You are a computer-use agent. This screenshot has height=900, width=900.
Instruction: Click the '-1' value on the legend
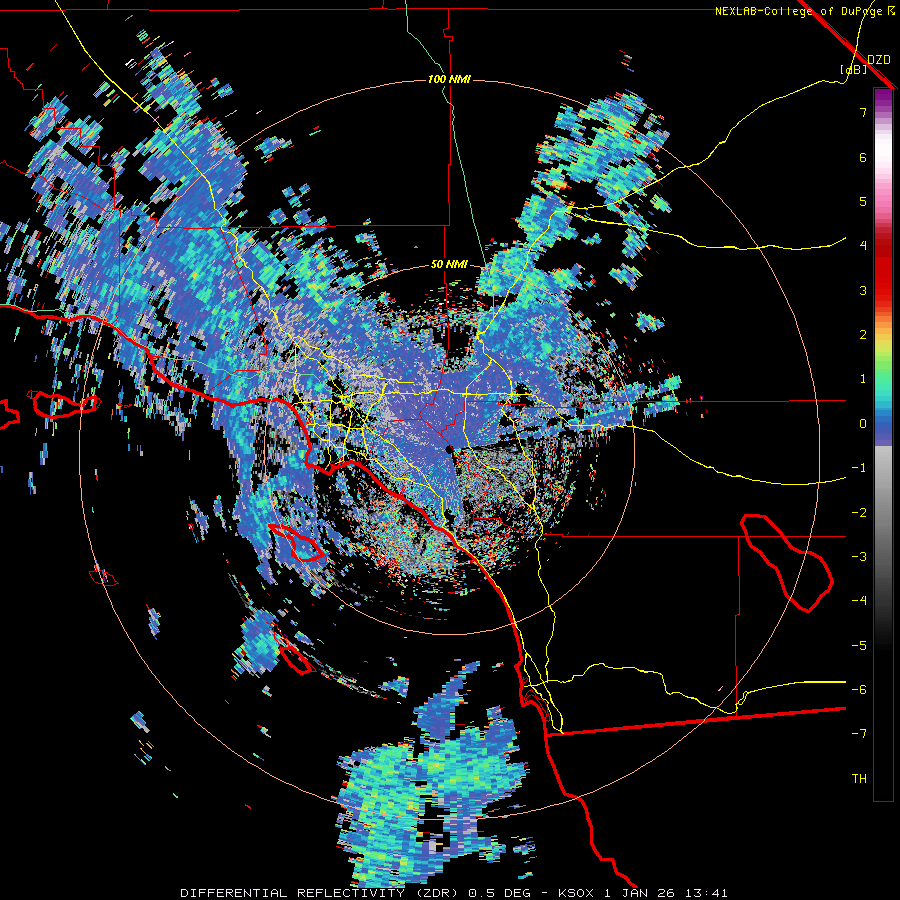pyautogui.click(x=859, y=468)
